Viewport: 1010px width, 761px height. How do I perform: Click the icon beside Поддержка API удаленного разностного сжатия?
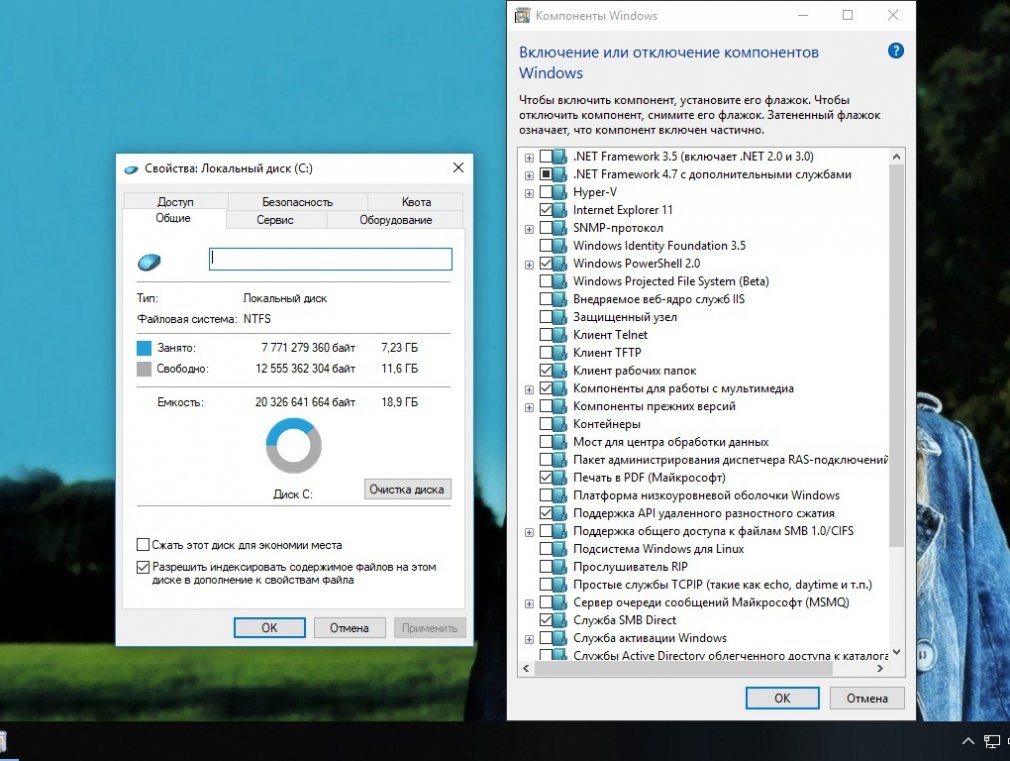click(x=560, y=514)
